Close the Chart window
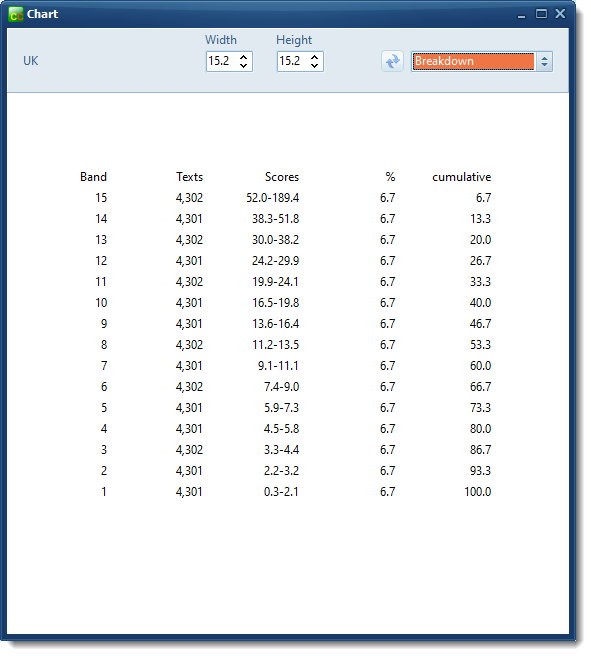Image resolution: width=591 pixels, height=656 pixels. 560,14
